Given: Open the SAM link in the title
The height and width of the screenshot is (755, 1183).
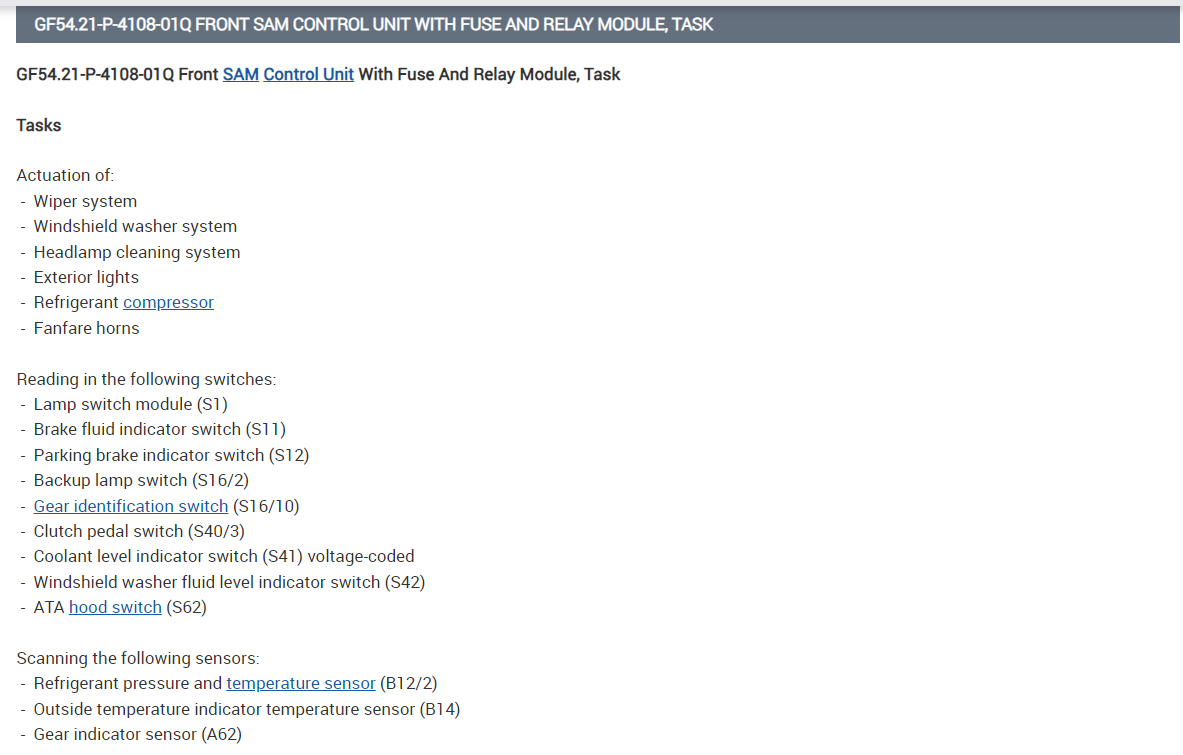Looking at the screenshot, I should point(240,74).
